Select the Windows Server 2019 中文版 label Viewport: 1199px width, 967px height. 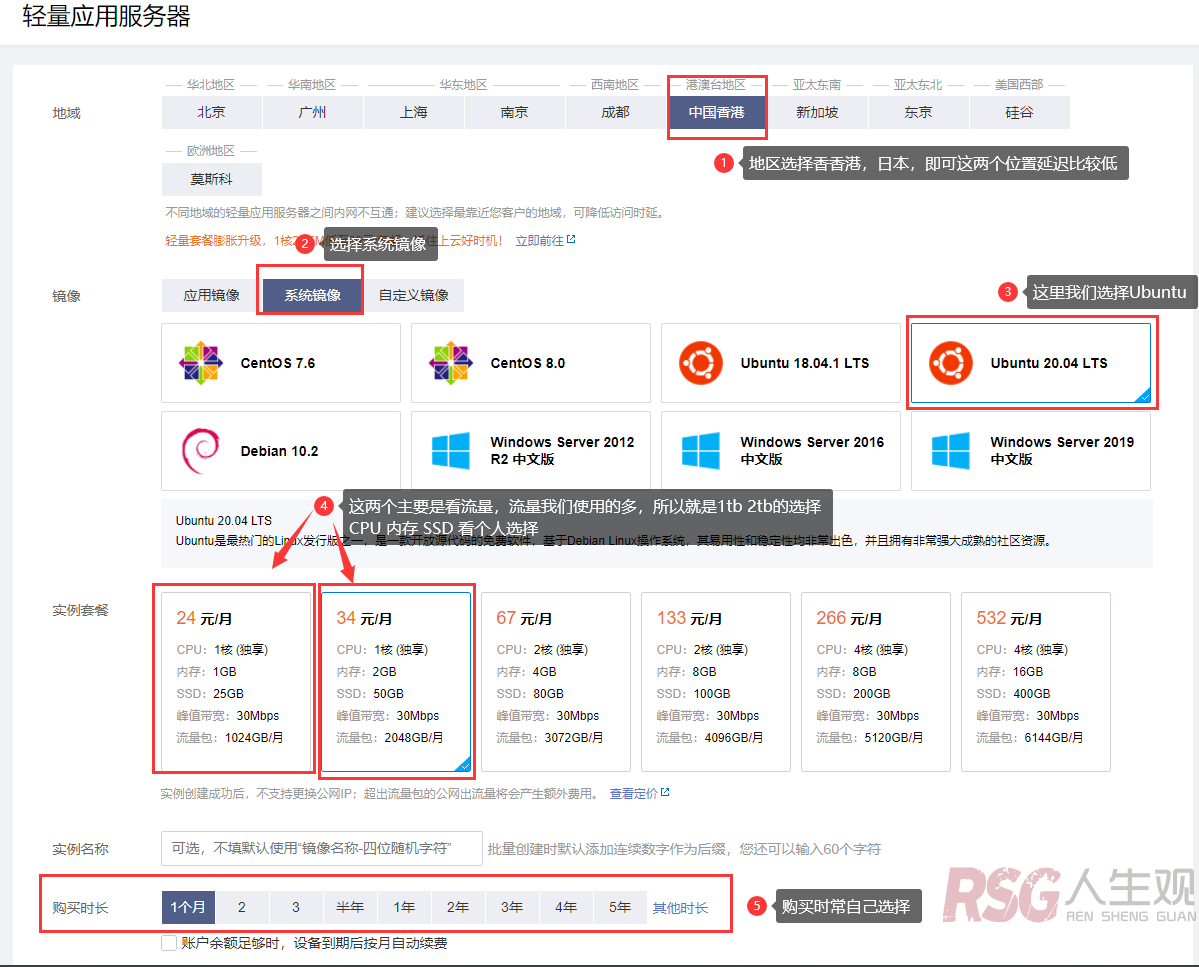point(1062,450)
